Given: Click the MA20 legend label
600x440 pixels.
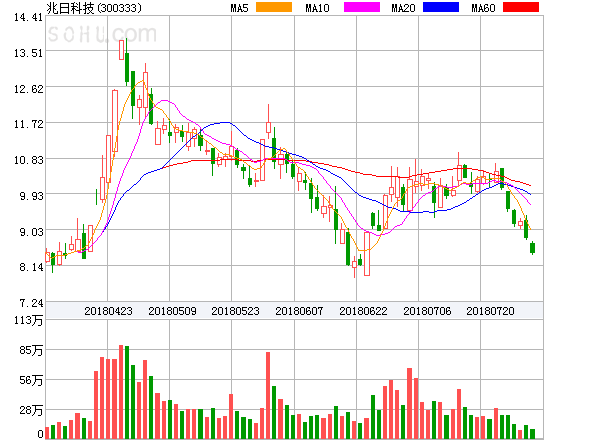Looking at the screenshot, I should coord(403,8).
